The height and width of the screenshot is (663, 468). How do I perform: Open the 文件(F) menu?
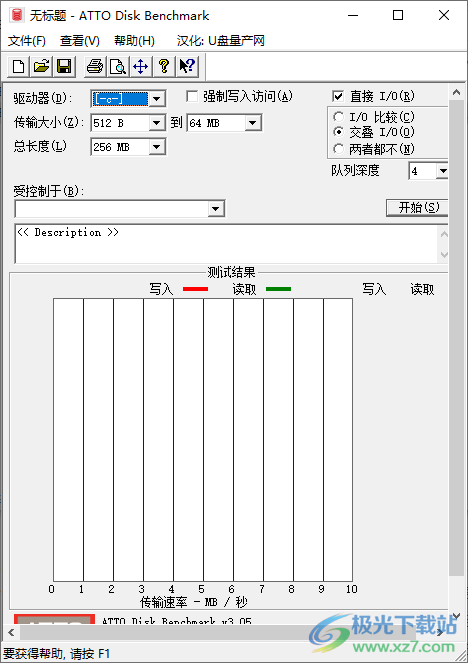click(27, 41)
